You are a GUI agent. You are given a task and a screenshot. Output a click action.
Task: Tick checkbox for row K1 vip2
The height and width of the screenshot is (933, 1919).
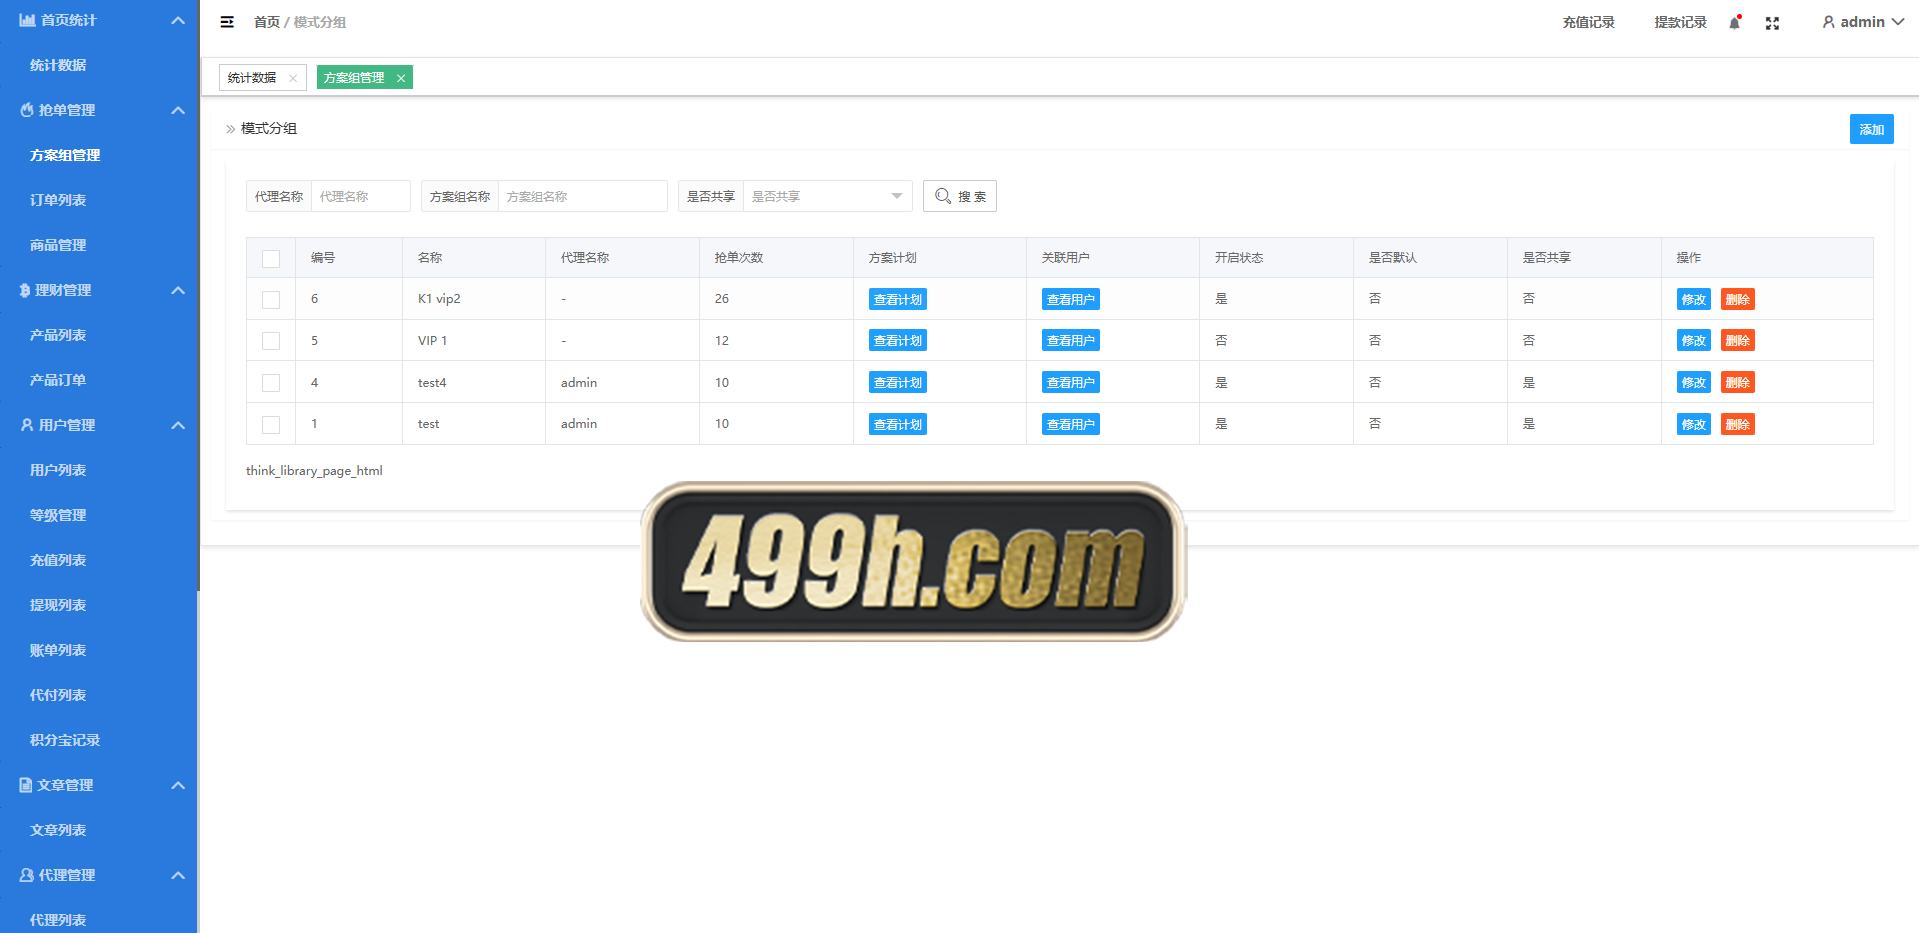tap(271, 299)
